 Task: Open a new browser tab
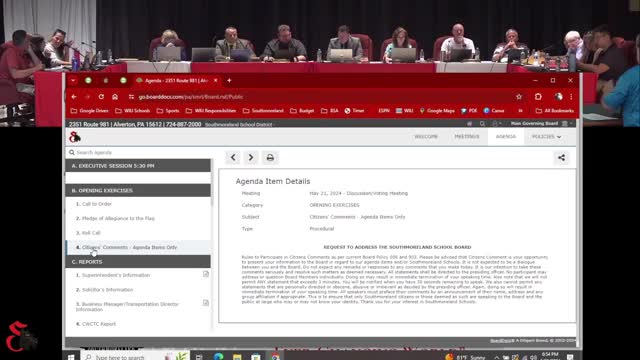[229, 80]
